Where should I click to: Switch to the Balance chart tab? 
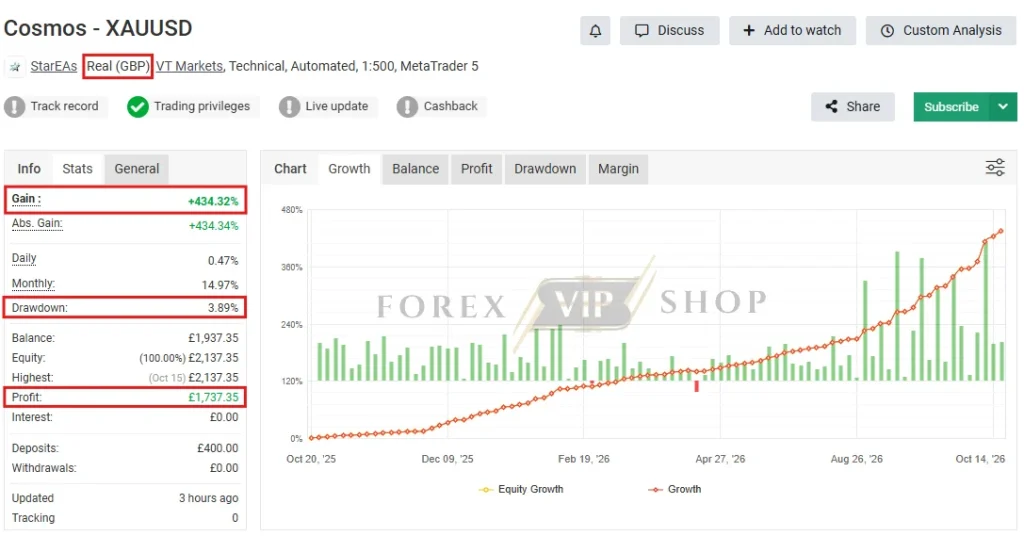[415, 168]
